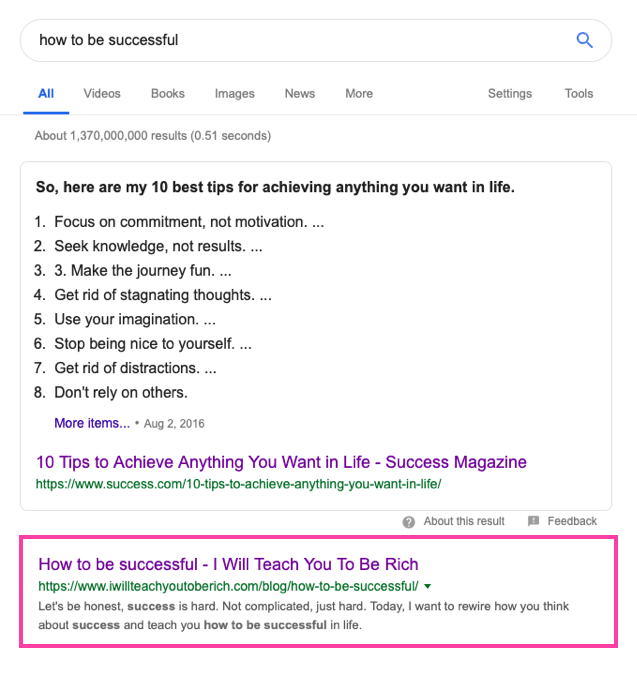The height and width of the screenshot is (687, 637).
Task: Open the 10 Tips Success Magazine result title
Action: 281,462
